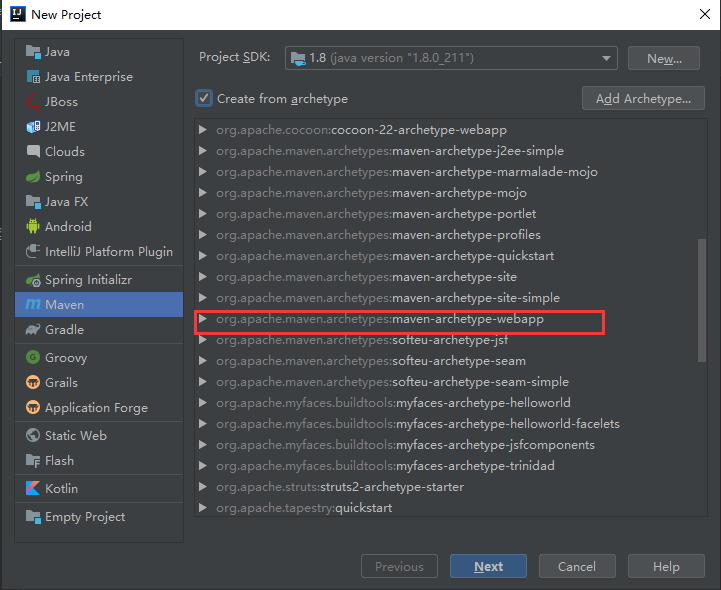Click the Grails orange icon

(x=33, y=382)
